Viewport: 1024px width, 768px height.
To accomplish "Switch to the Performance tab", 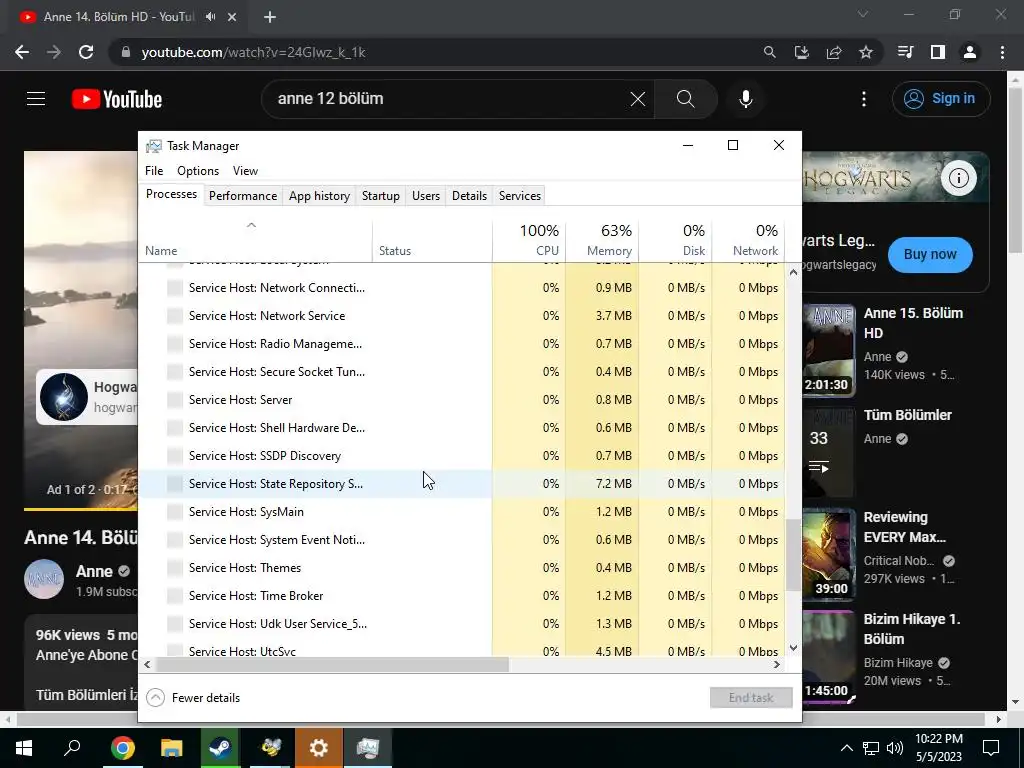I will click(x=243, y=196).
